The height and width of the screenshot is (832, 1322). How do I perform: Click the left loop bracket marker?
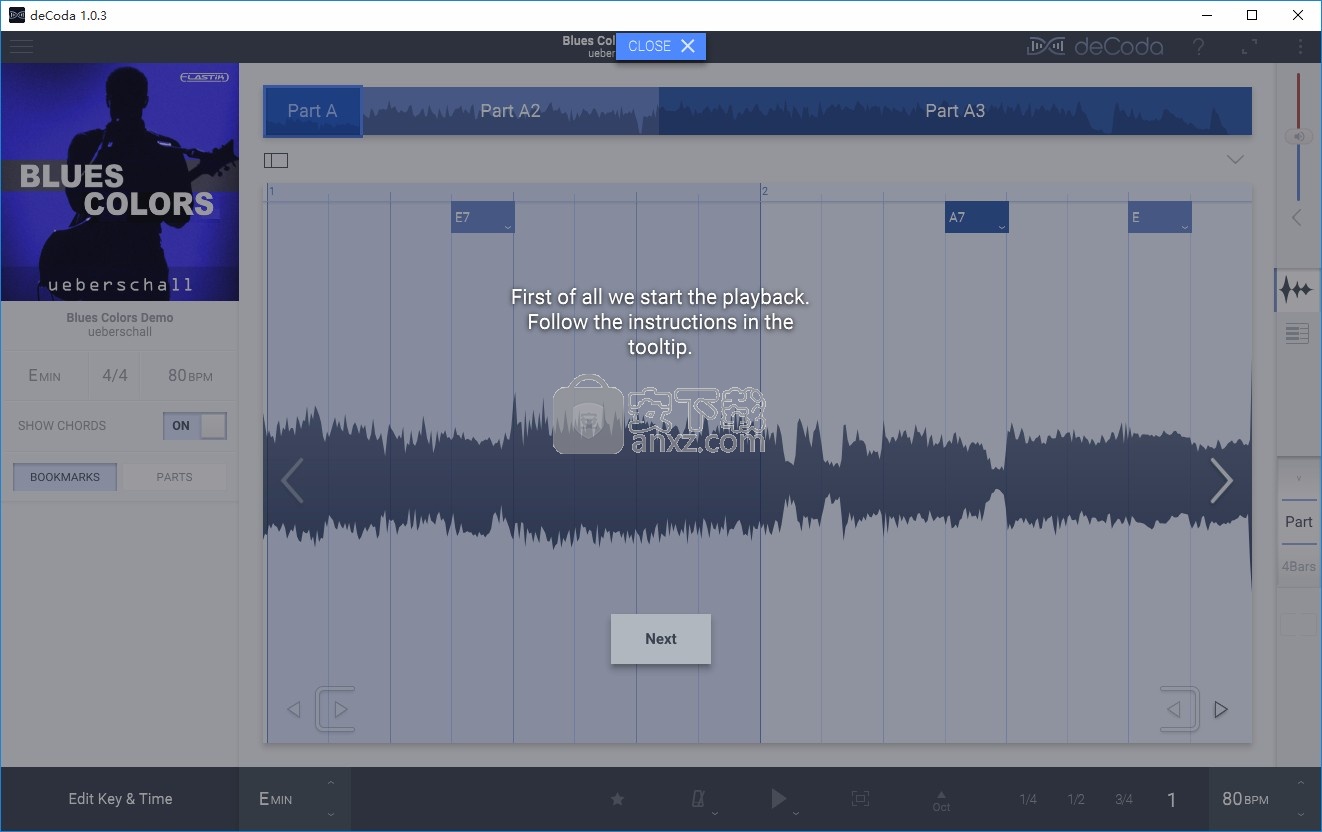tap(336, 709)
